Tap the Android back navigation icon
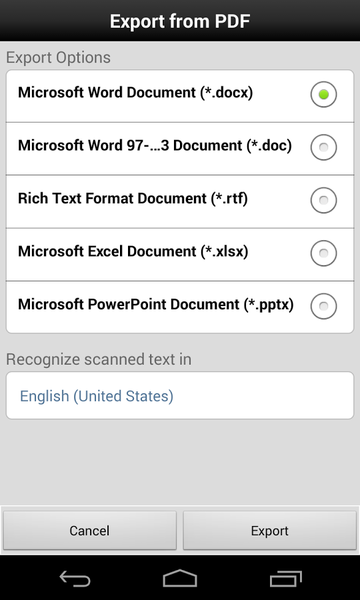Image resolution: width=360 pixels, height=600 pixels. click(75, 578)
